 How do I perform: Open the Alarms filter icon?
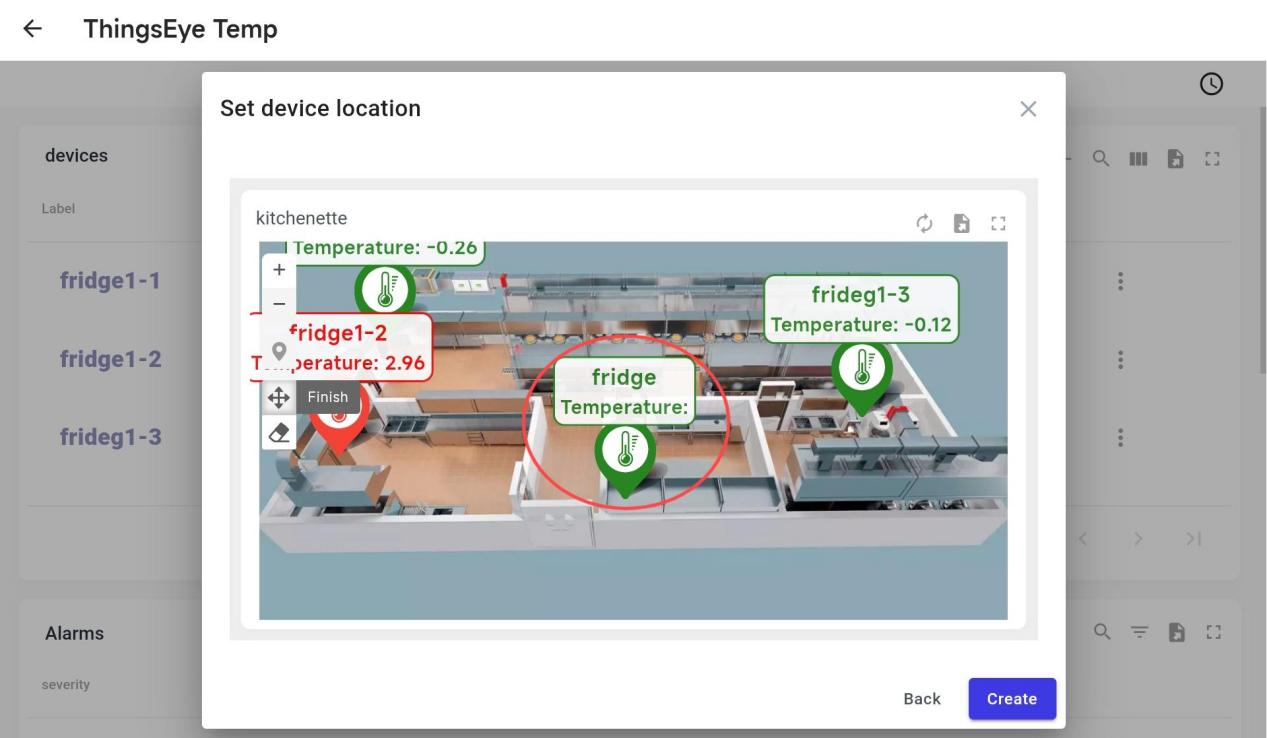point(1136,632)
